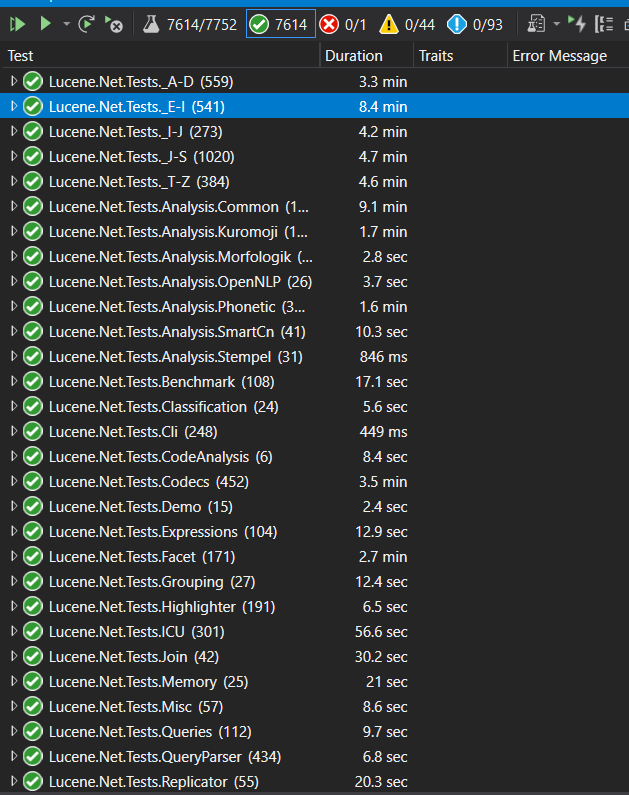Sort by the Test column header
The width and height of the screenshot is (629, 795).
162,56
